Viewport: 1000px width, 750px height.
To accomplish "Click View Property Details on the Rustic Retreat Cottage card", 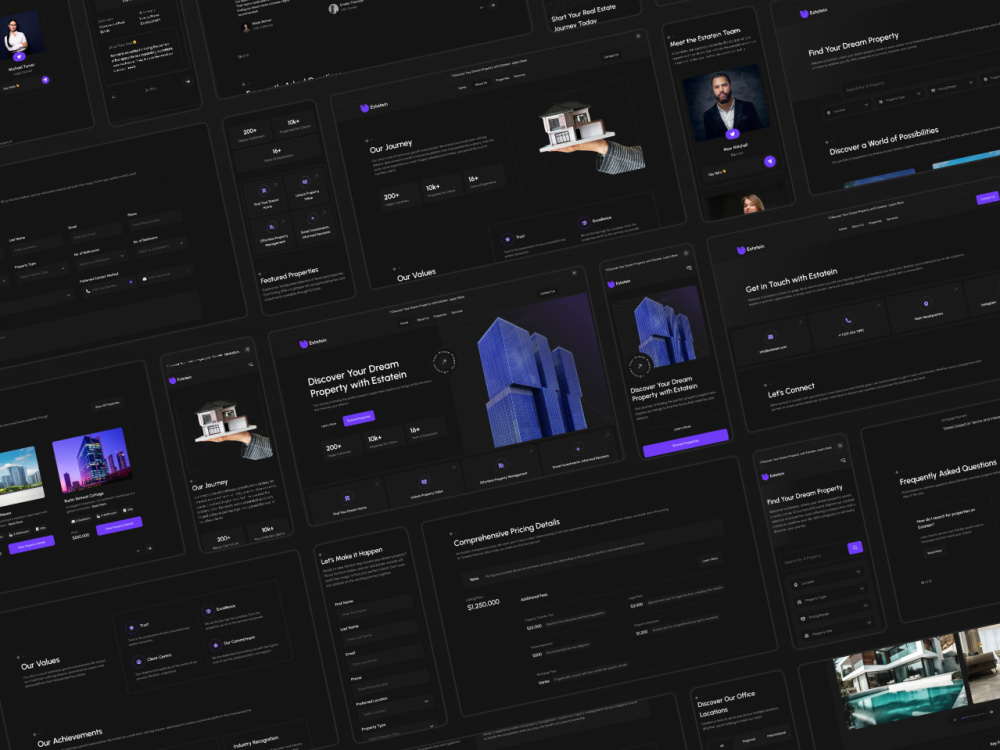I will point(119,526).
